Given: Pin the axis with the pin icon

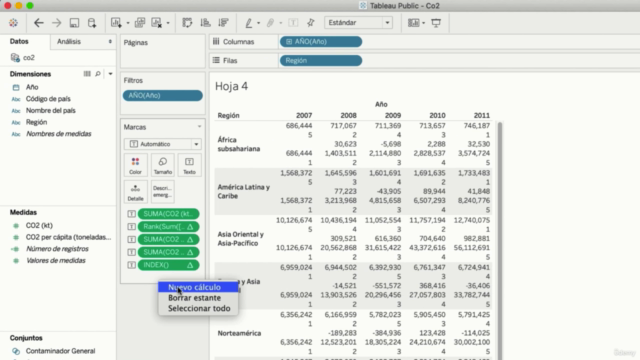Looking at the screenshot, I should (x=311, y=23).
